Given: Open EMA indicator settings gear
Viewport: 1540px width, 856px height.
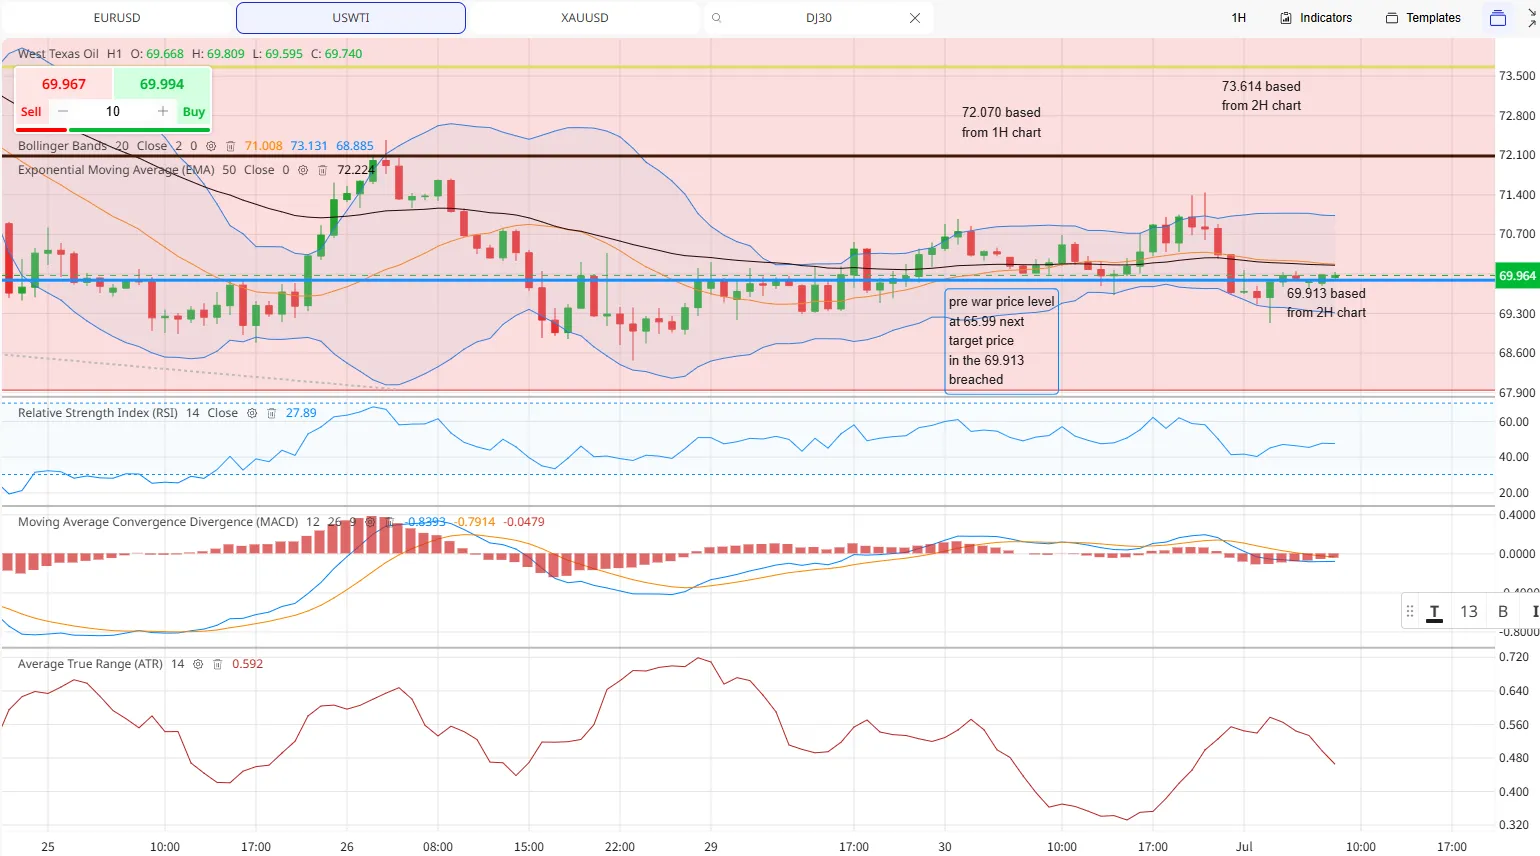Looking at the screenshot, I should (303, 170).
